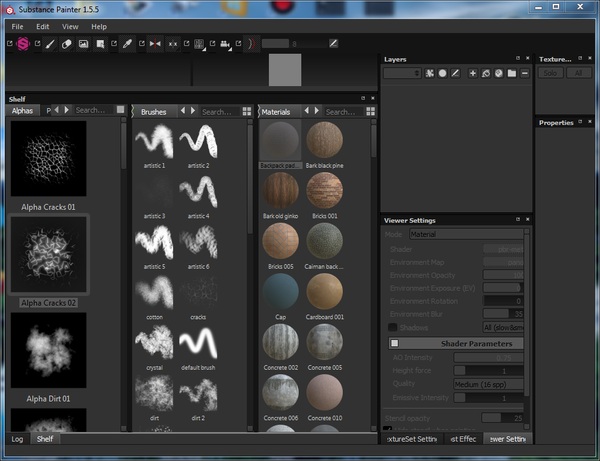Viewport: 600px width, 461px height.
Task: Toggle the Solo texture button
Action: pos(551,73)
